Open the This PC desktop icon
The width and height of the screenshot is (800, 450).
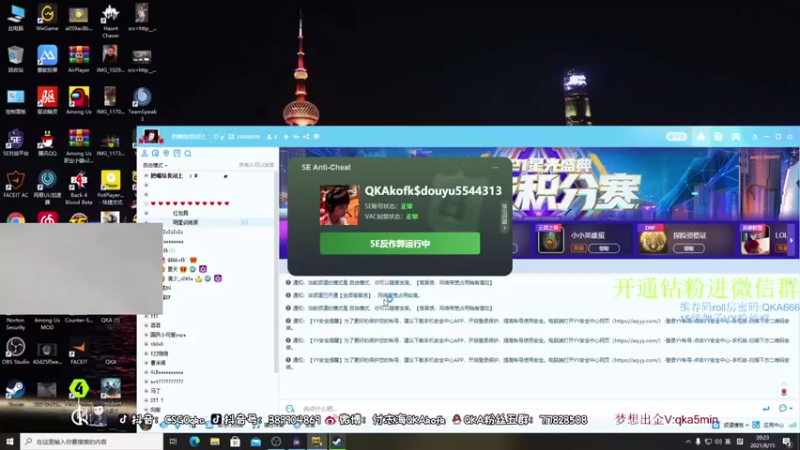click(15, 17)
